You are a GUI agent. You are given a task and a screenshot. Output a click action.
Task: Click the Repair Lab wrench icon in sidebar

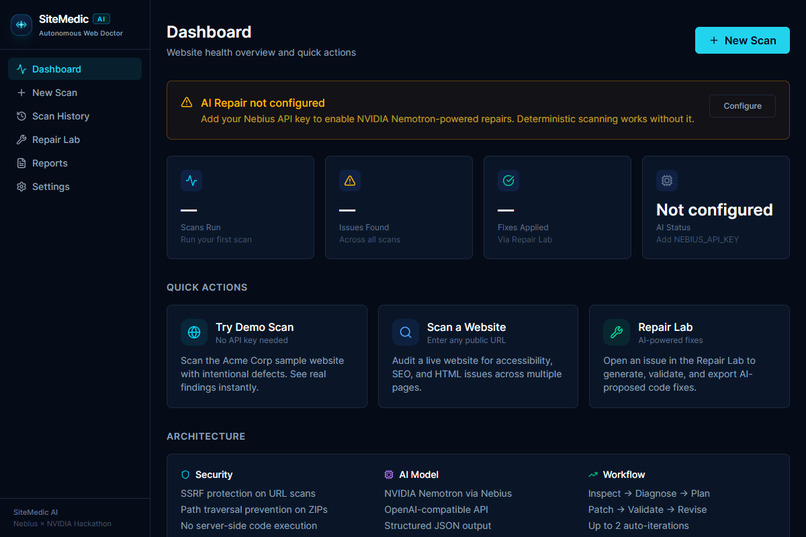point(21,140)
